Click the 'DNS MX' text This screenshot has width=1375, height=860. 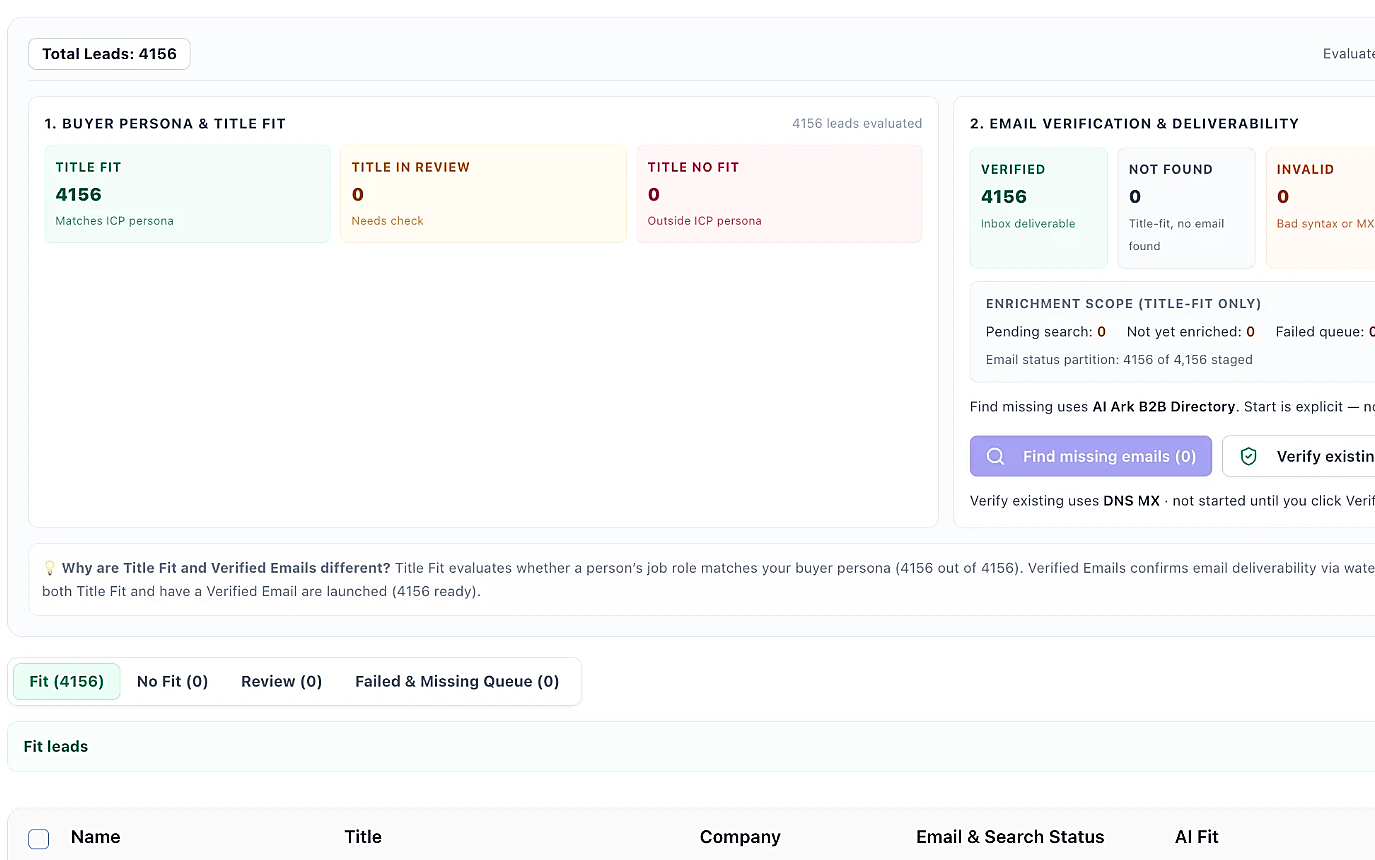(1131, 500)
